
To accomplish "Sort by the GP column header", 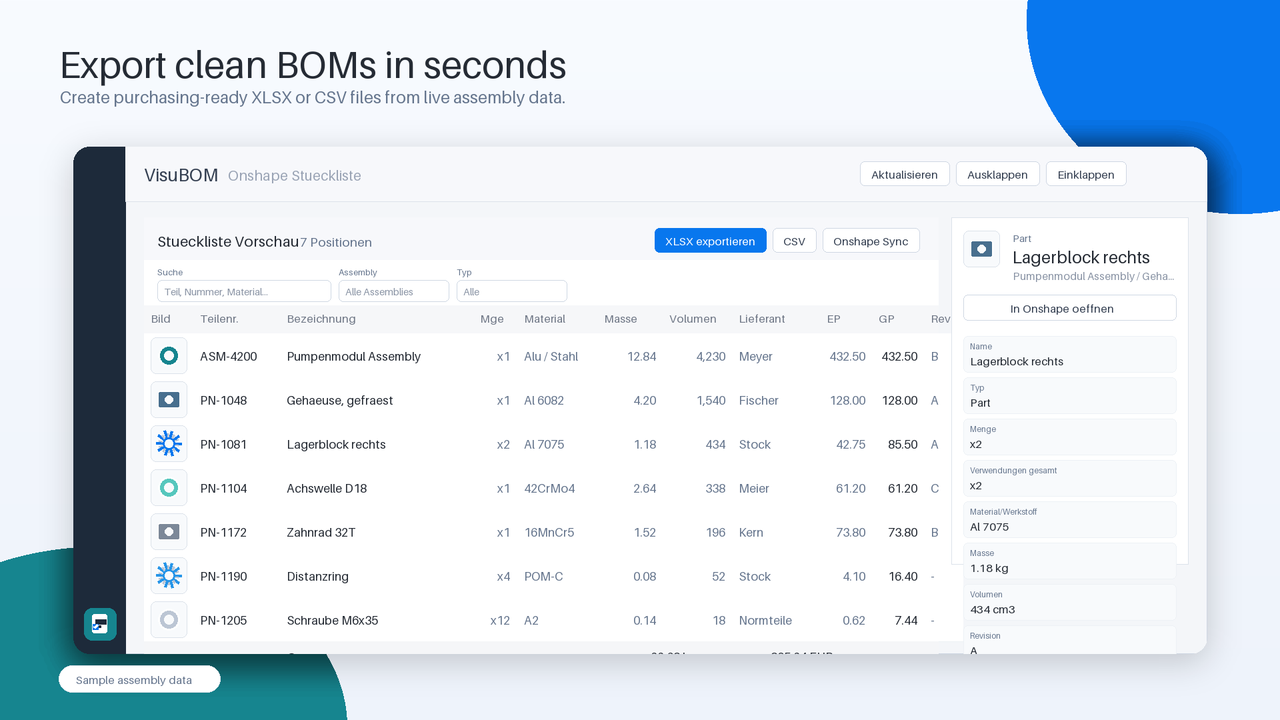I will tap(886, 319).
